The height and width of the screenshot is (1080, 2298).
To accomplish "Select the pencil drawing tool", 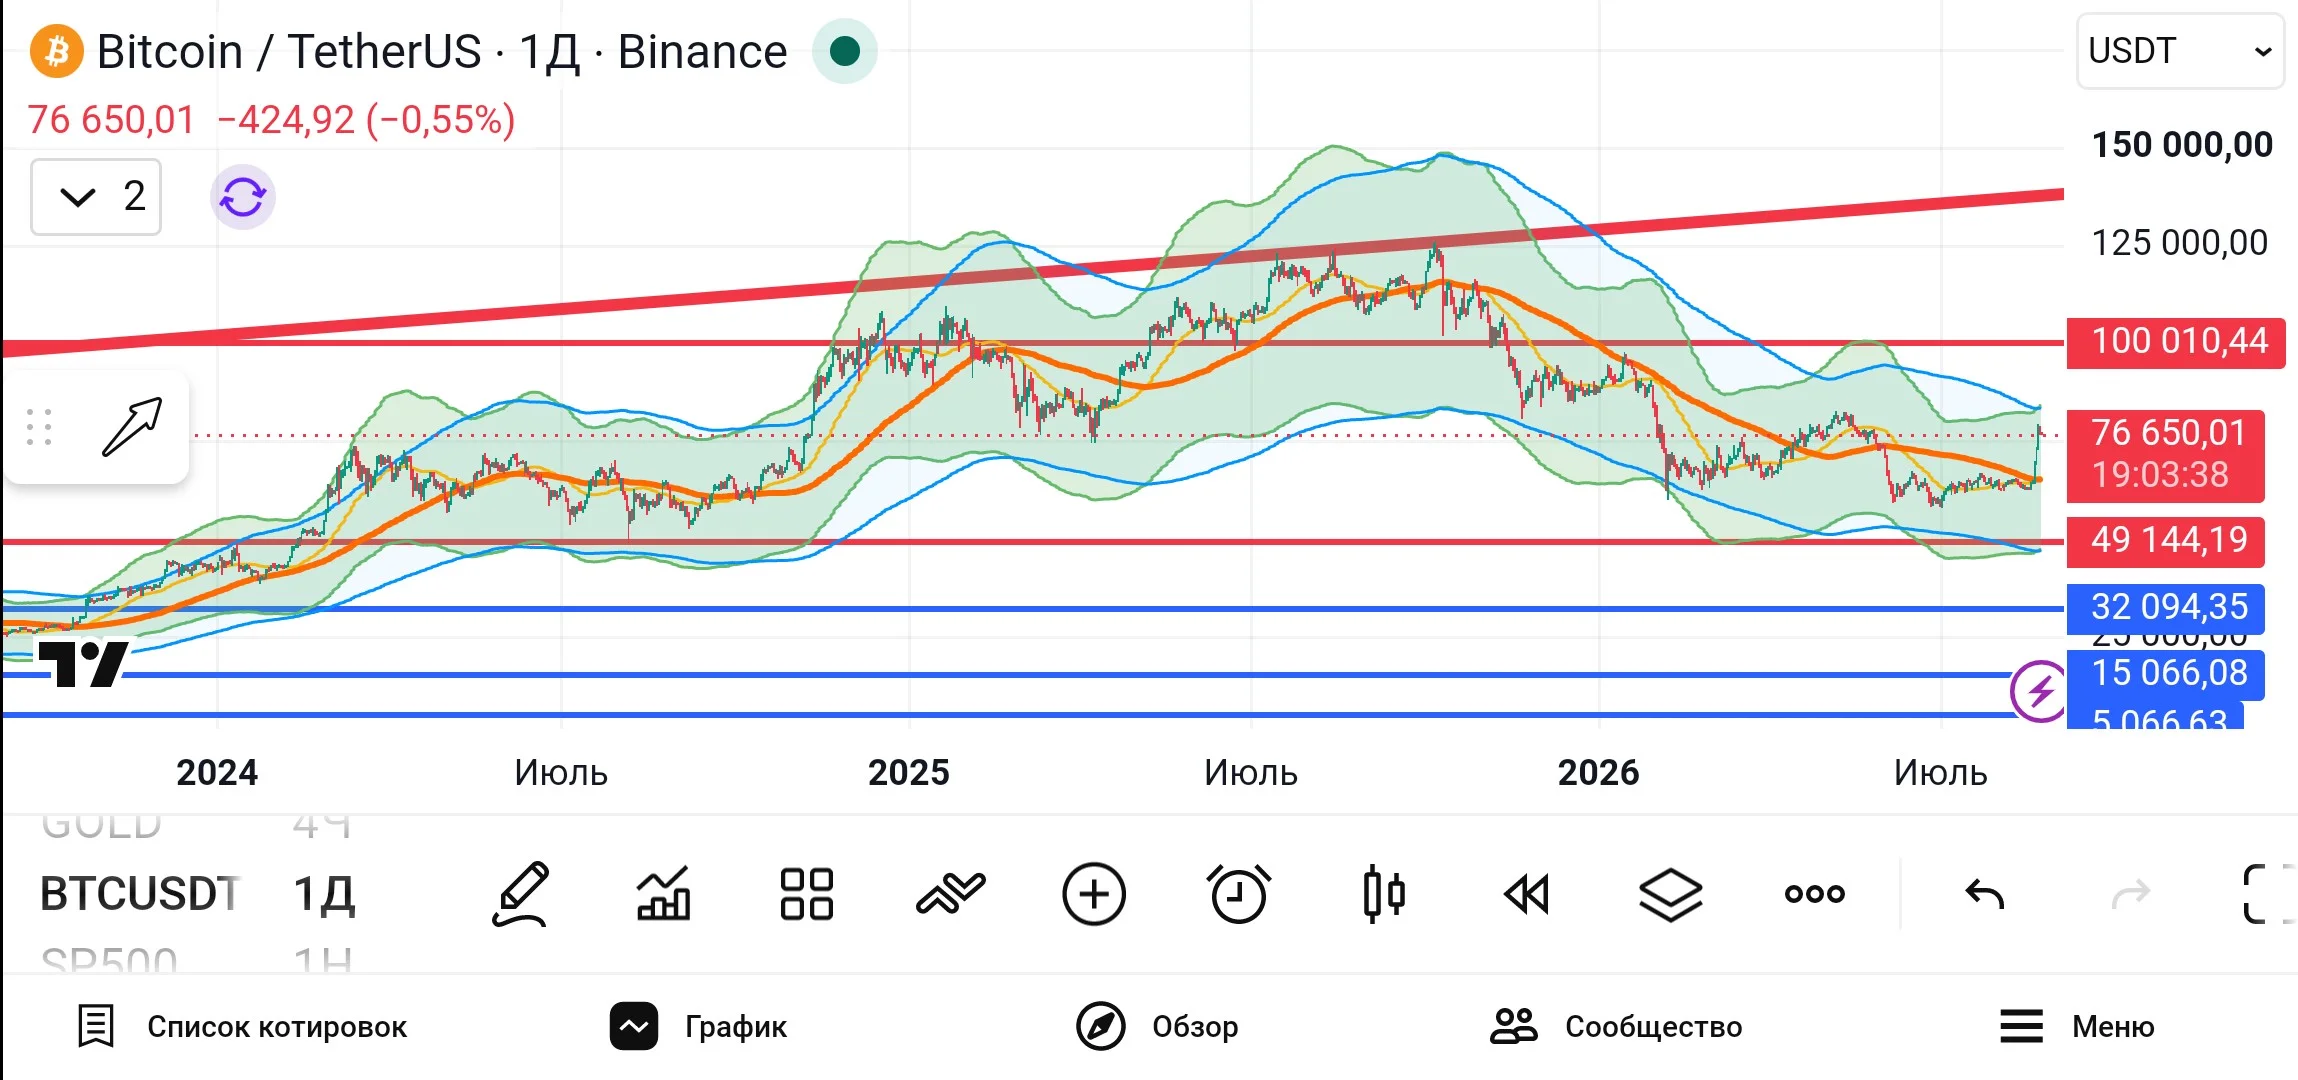I will (x=521, y=894).
